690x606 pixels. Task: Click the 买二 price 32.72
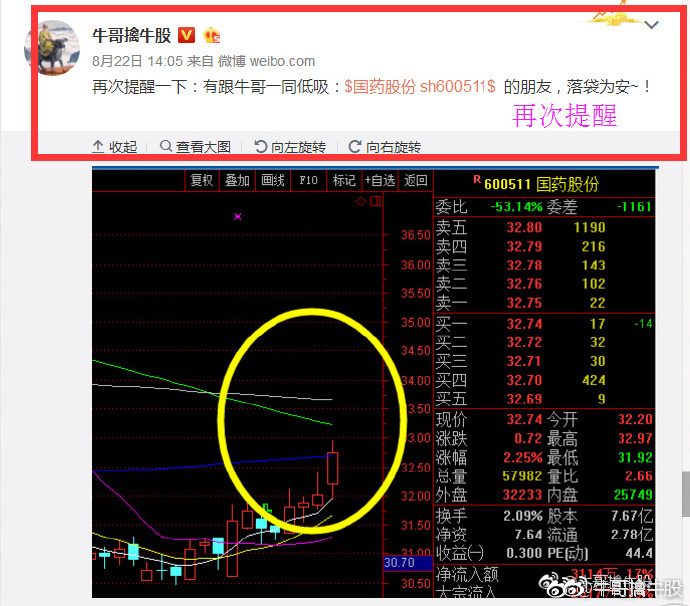[x=524, y=342]
